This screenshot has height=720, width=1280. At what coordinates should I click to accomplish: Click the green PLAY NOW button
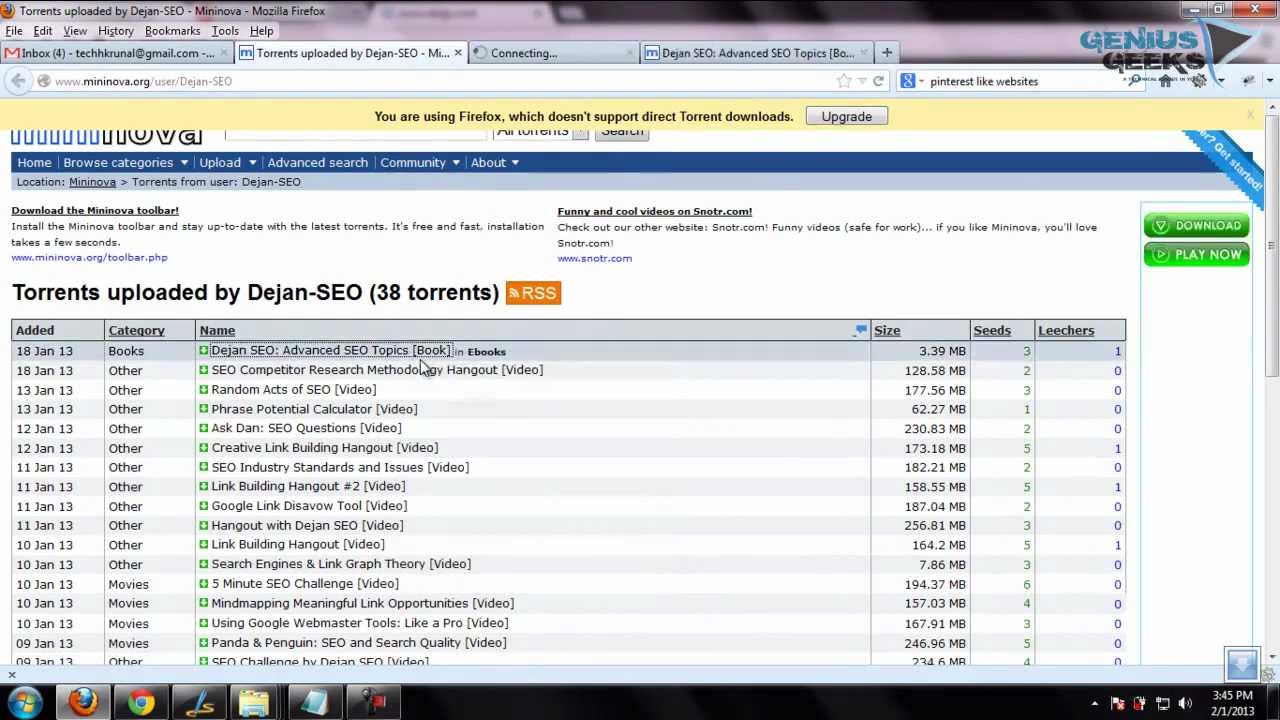pyautogui.click(x=1197, y=255)
